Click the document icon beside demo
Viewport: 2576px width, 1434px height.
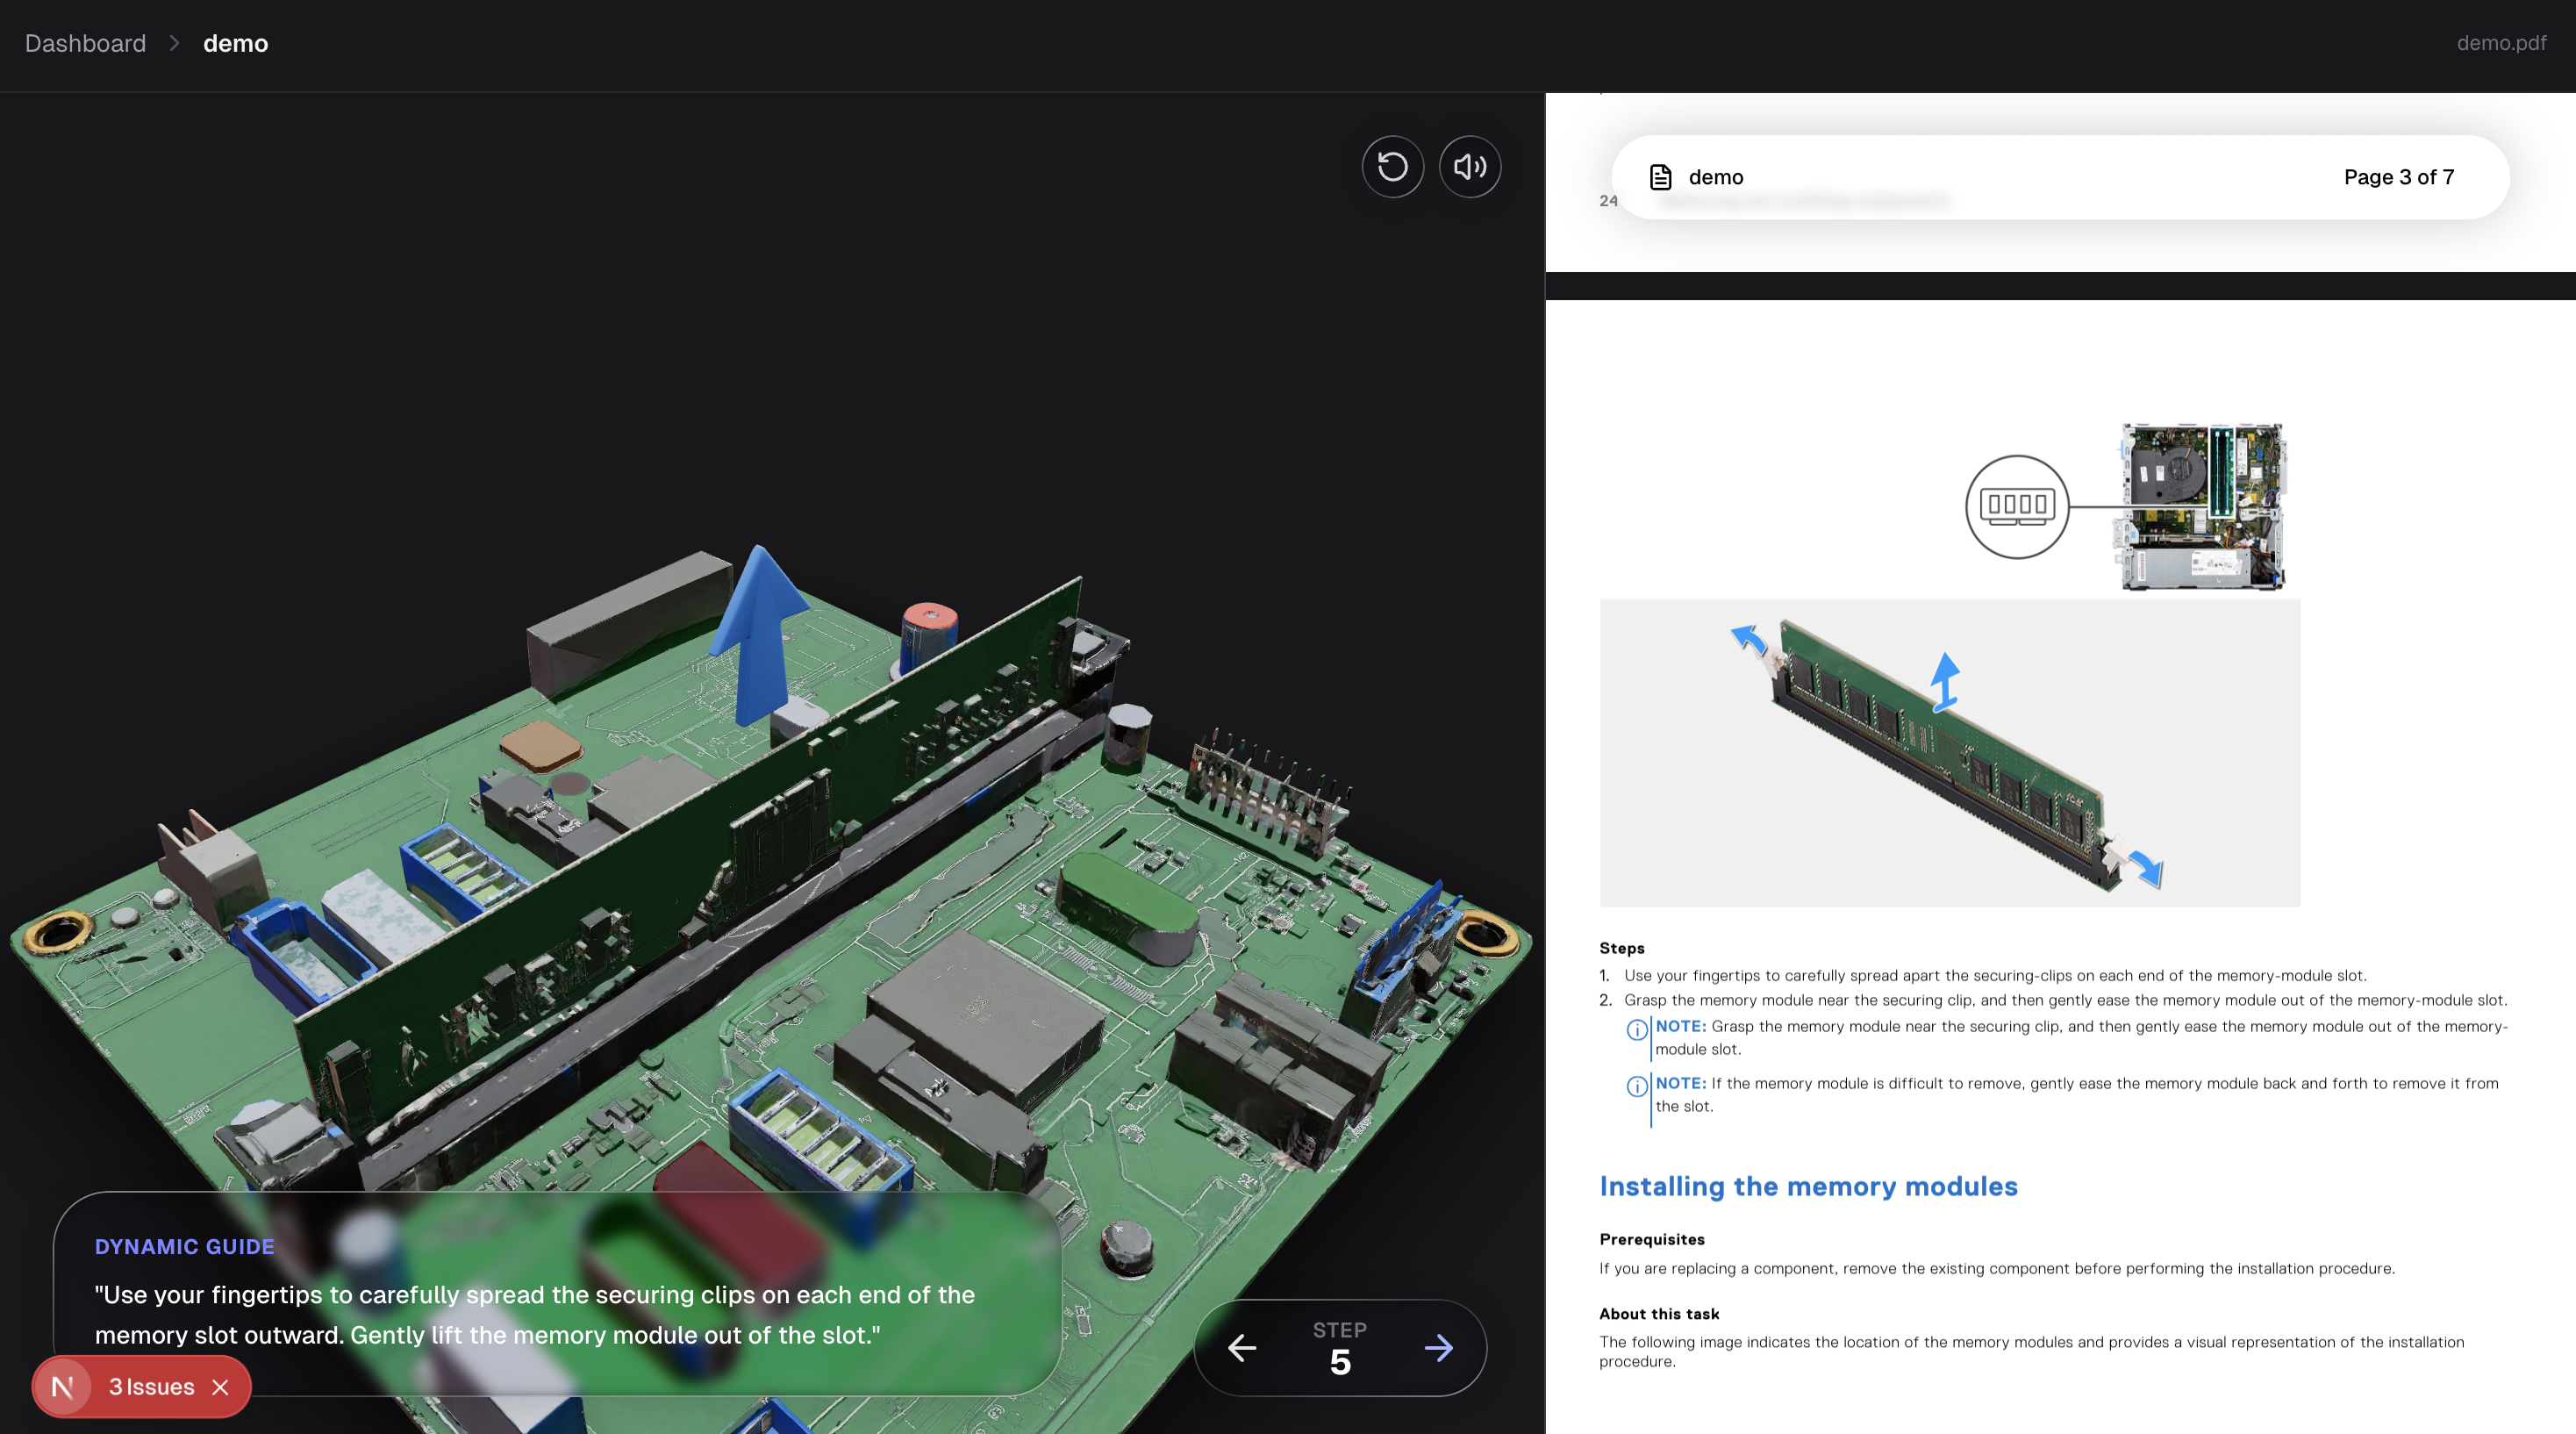1660,177
